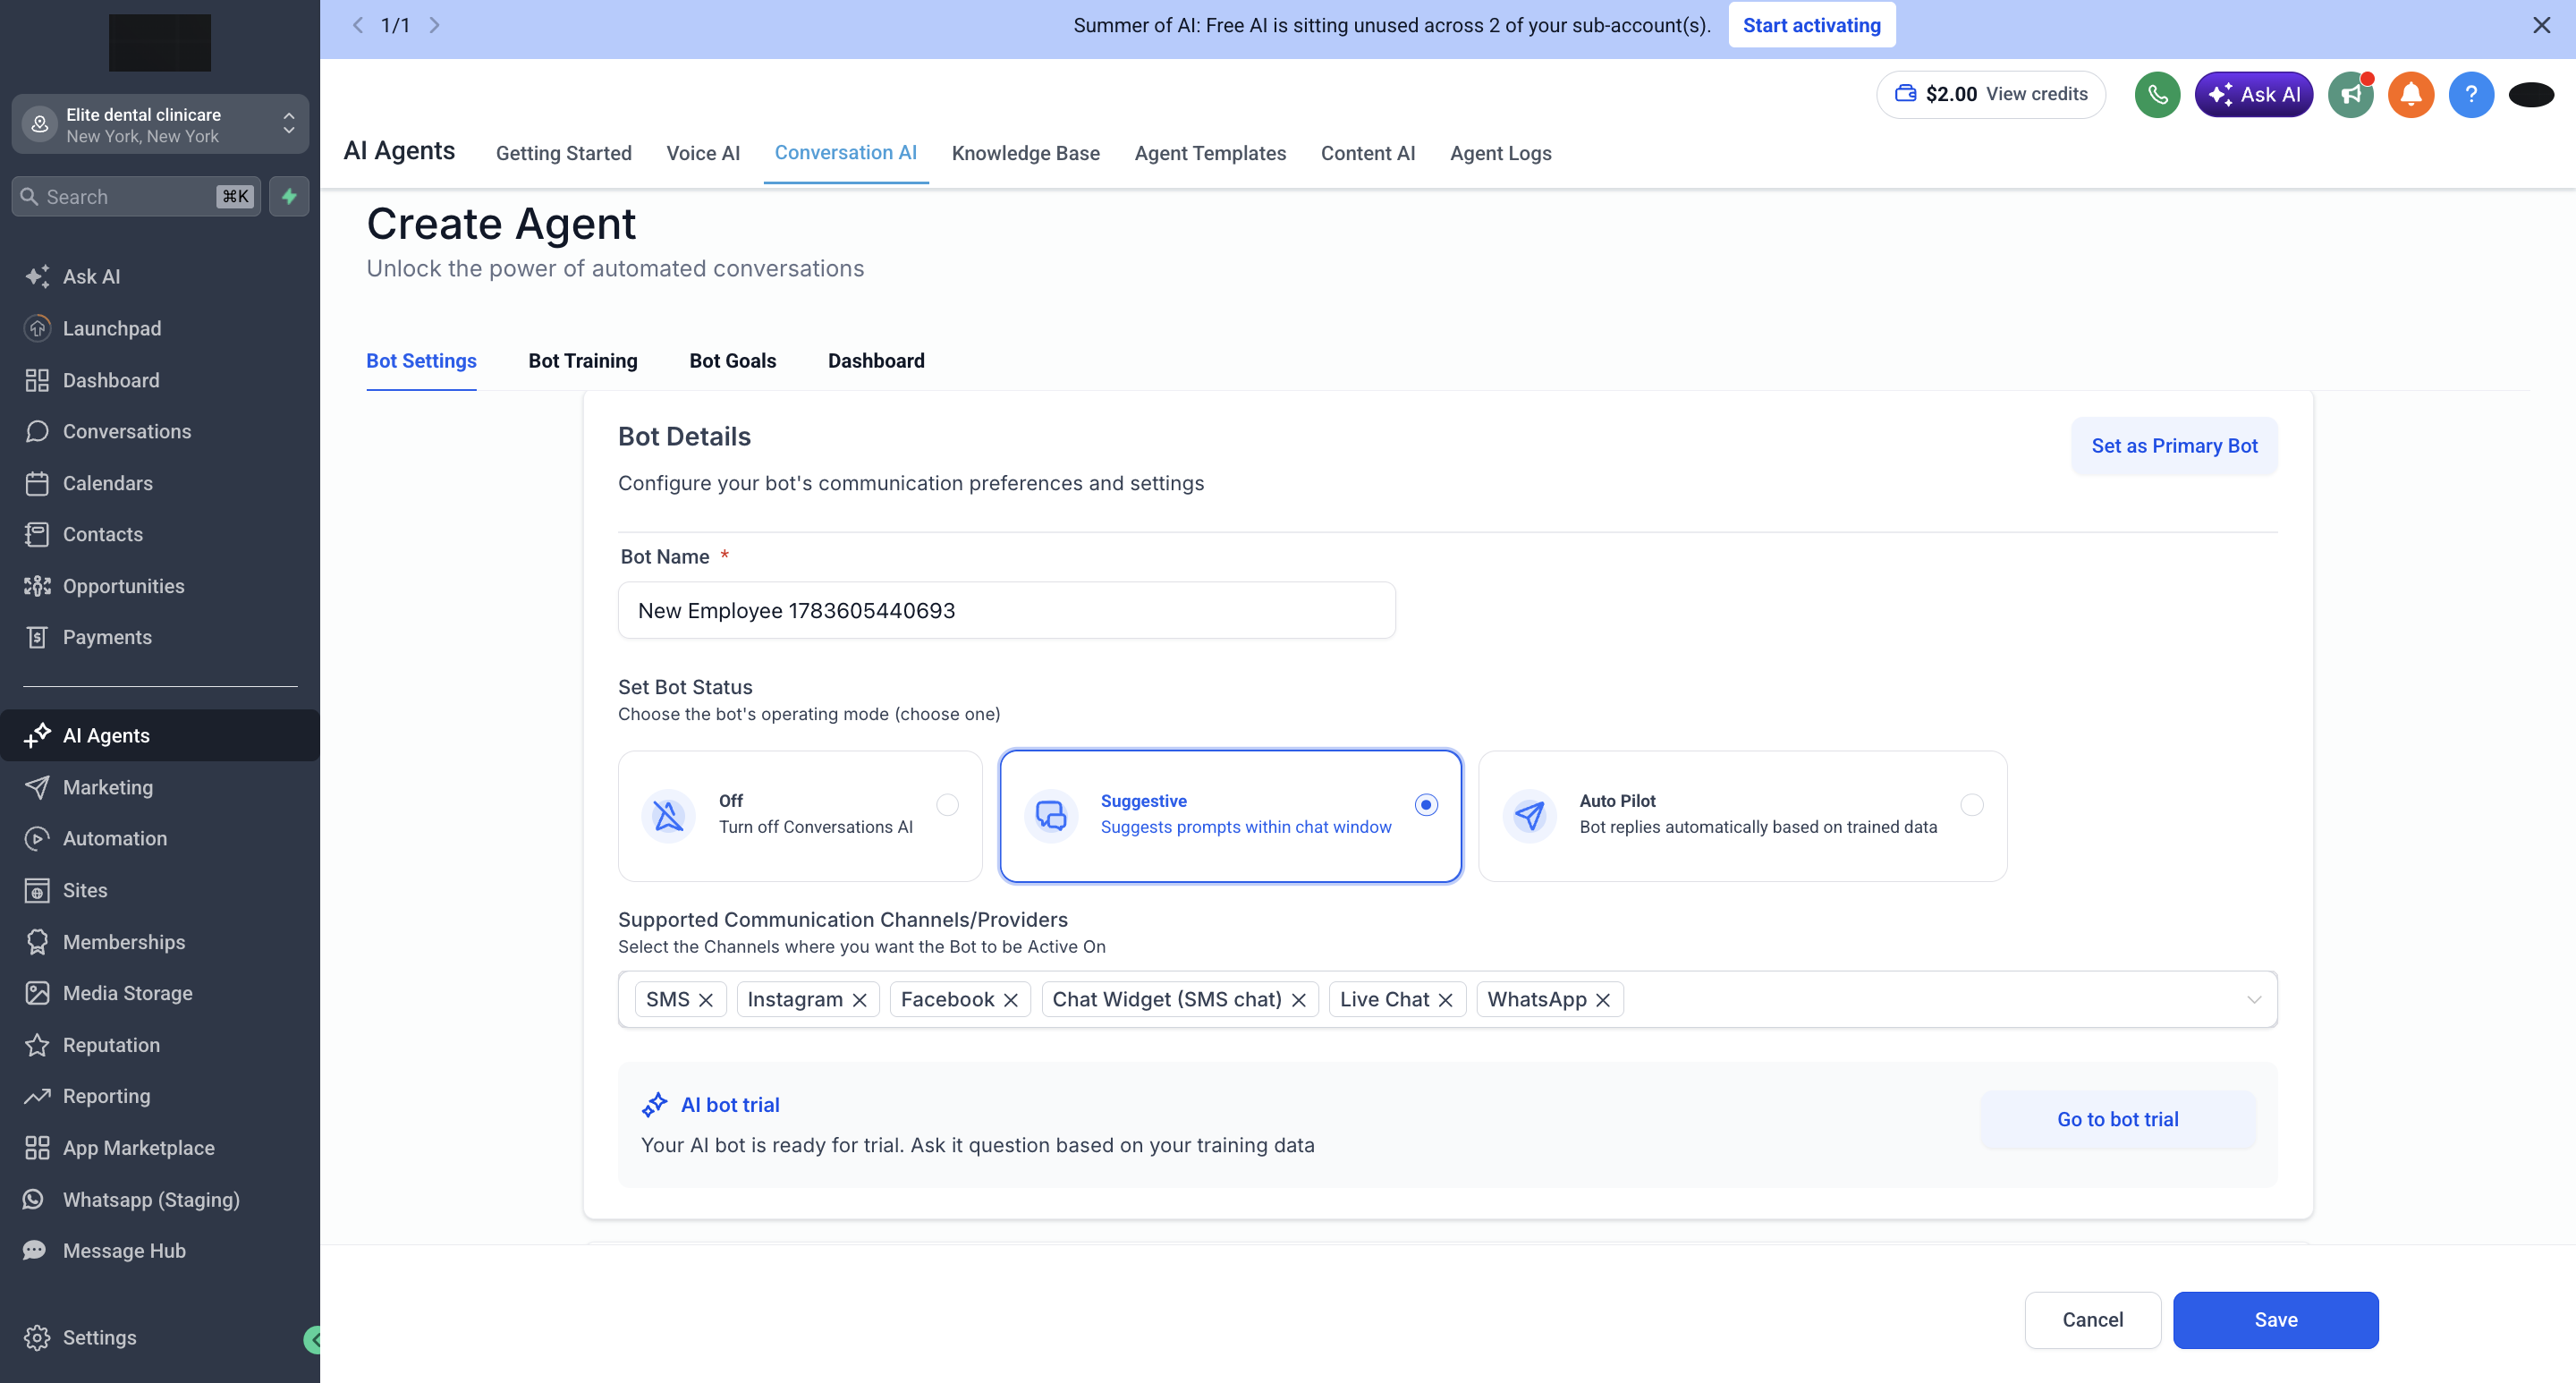Remove the Facebook channel tag
The image size is (2576, 1383).
click(x=1010, y=1000)
